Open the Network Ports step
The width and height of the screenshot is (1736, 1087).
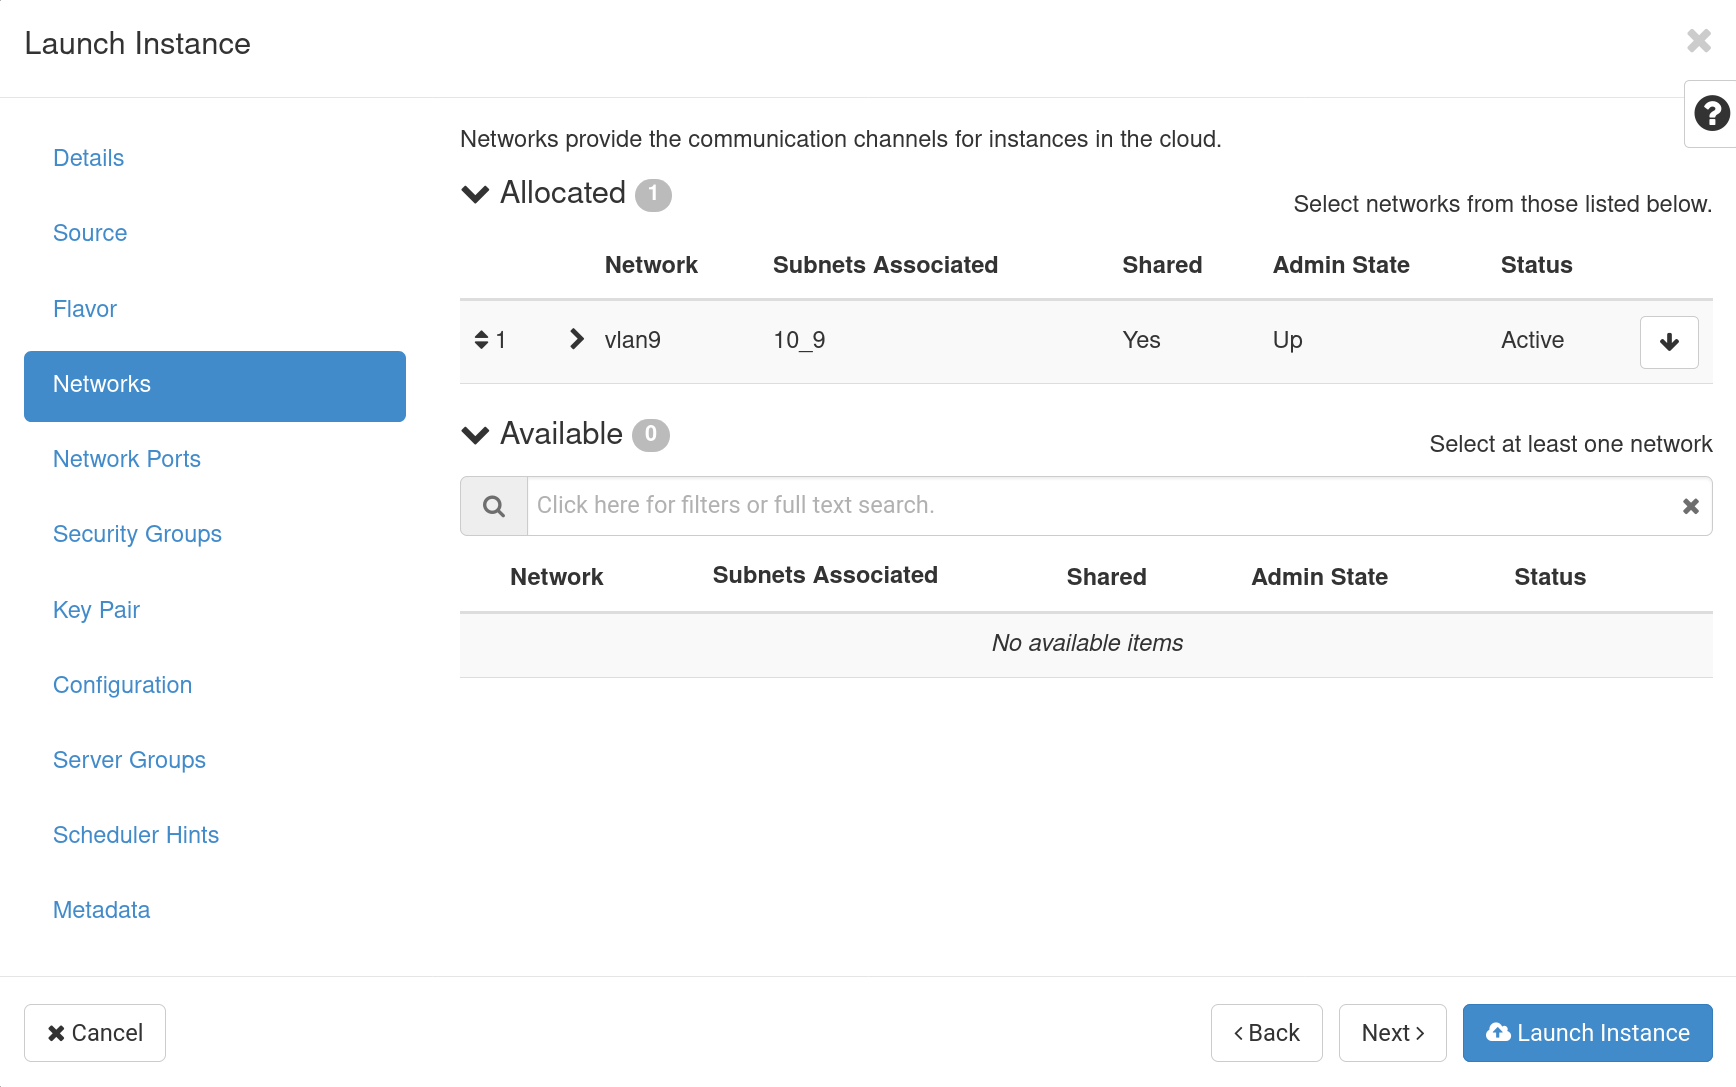[127, 459]
